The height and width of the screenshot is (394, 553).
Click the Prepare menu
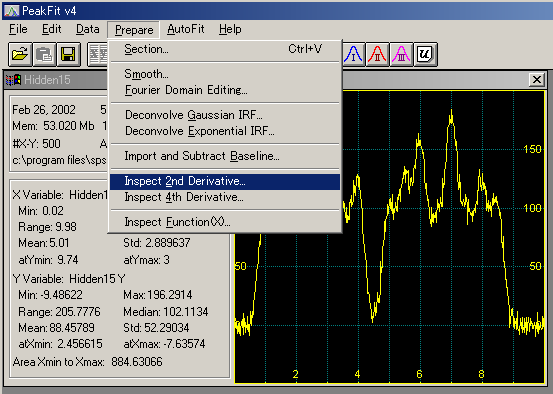134,30
